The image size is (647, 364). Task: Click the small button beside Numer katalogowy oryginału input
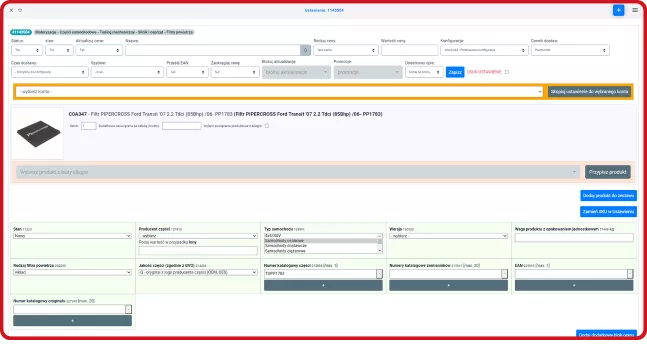128,309
